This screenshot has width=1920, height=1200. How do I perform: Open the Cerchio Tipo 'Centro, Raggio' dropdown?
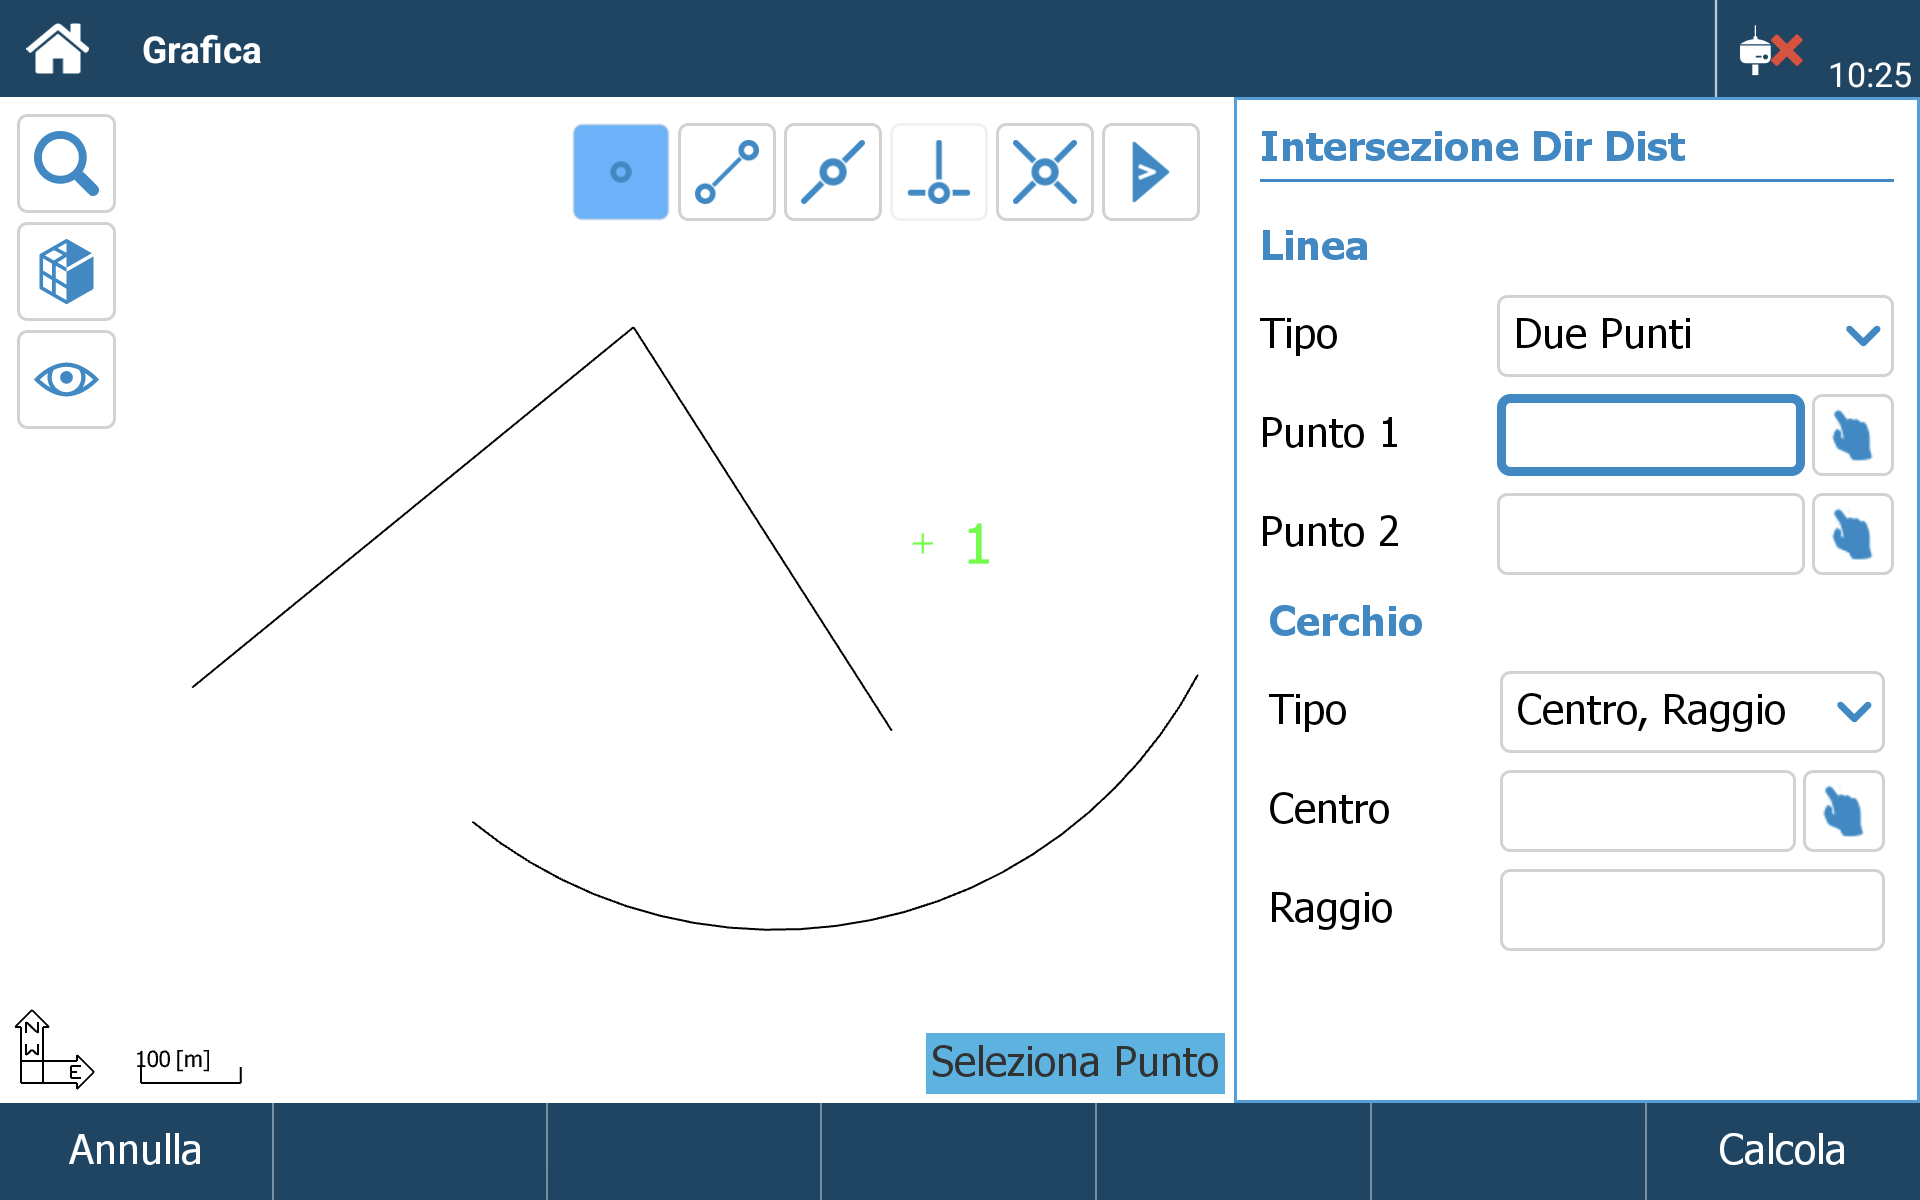(x=1692, y=711)
